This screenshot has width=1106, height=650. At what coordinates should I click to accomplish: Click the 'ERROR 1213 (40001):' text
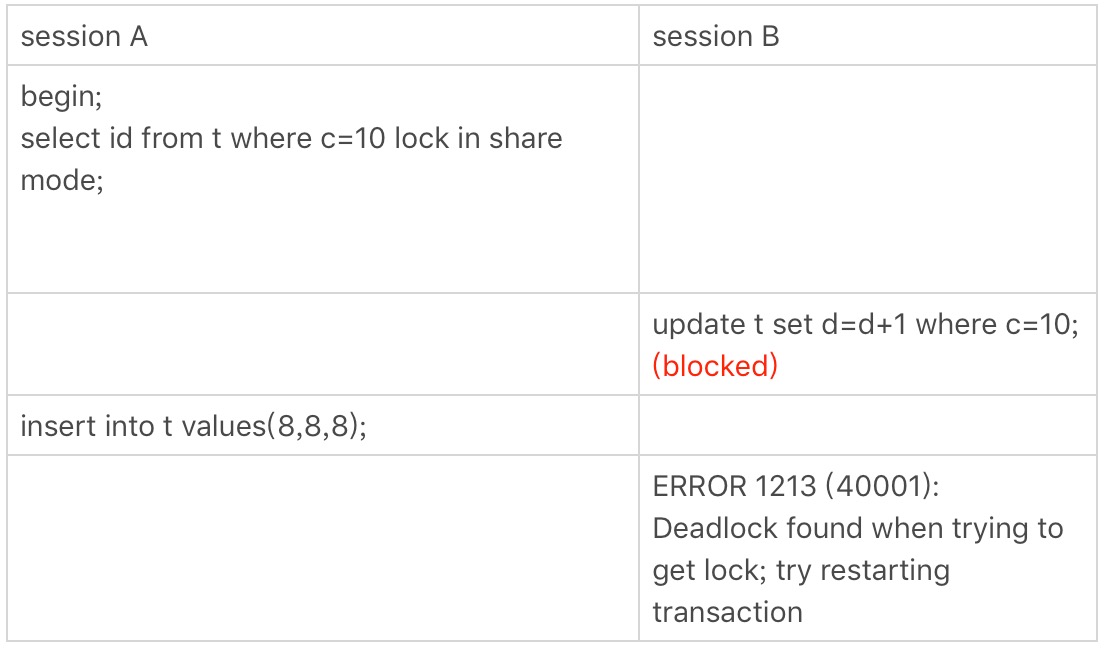[x=796, y=486]
